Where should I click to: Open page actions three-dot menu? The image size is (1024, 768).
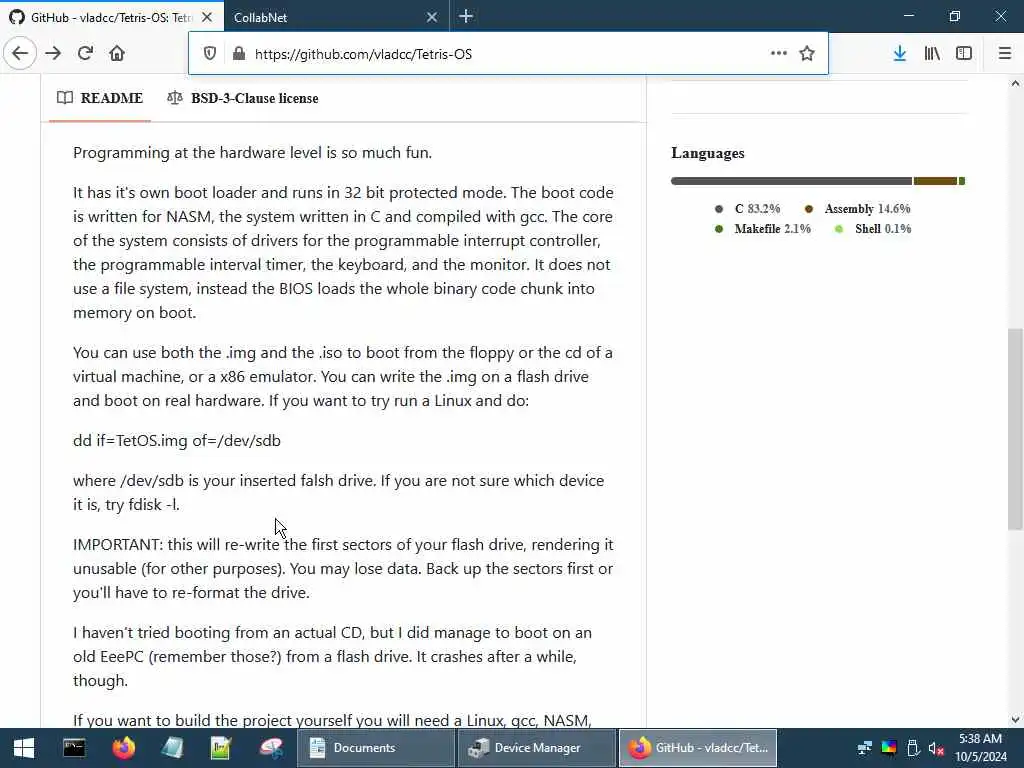(778, 54)
